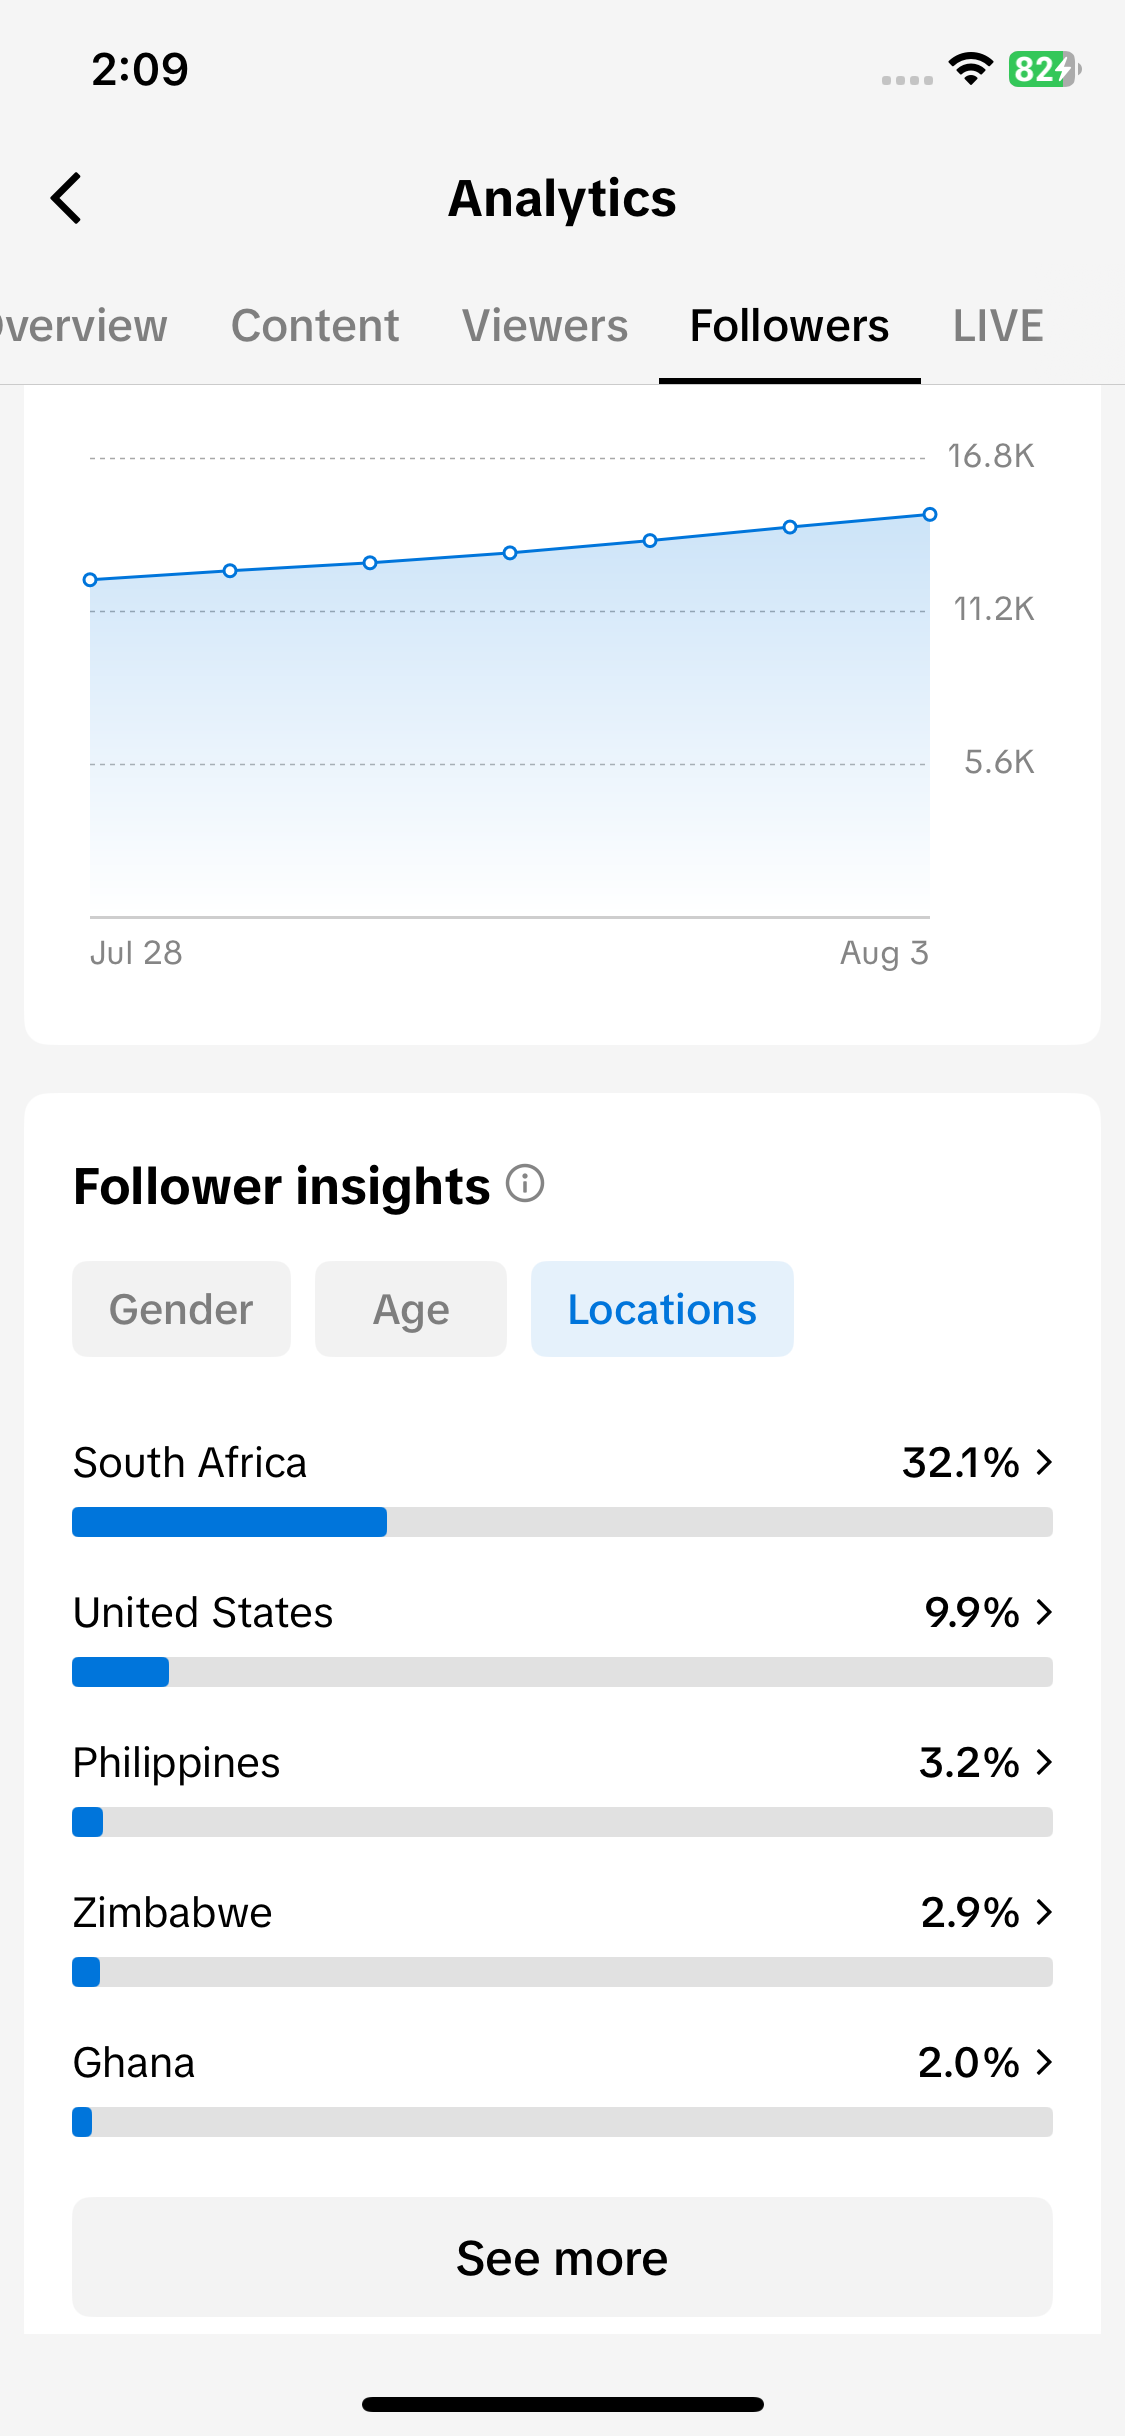Expand South Africa location details chevron
The image size is (1125, 2436).
[1044, 1462]
